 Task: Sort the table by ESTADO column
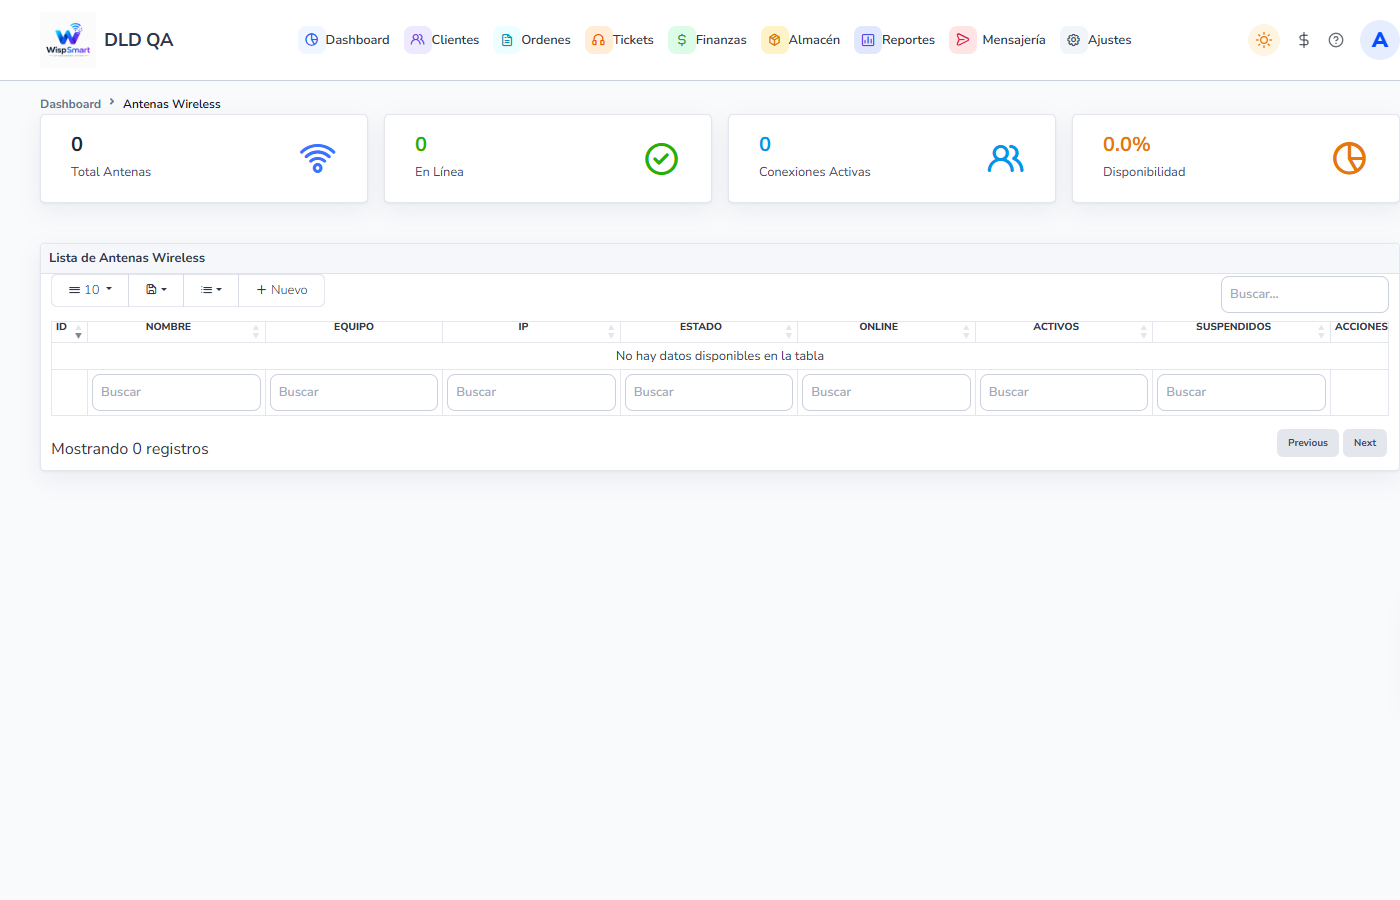709,331
